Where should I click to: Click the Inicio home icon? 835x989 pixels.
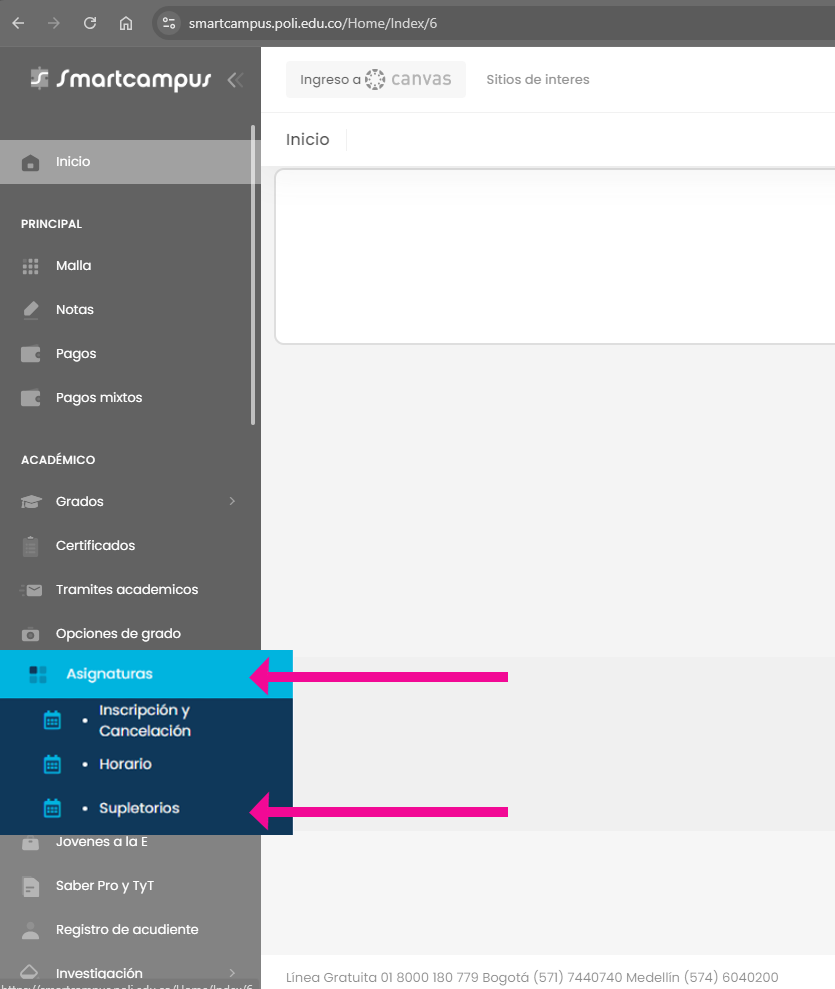[31, 162]
